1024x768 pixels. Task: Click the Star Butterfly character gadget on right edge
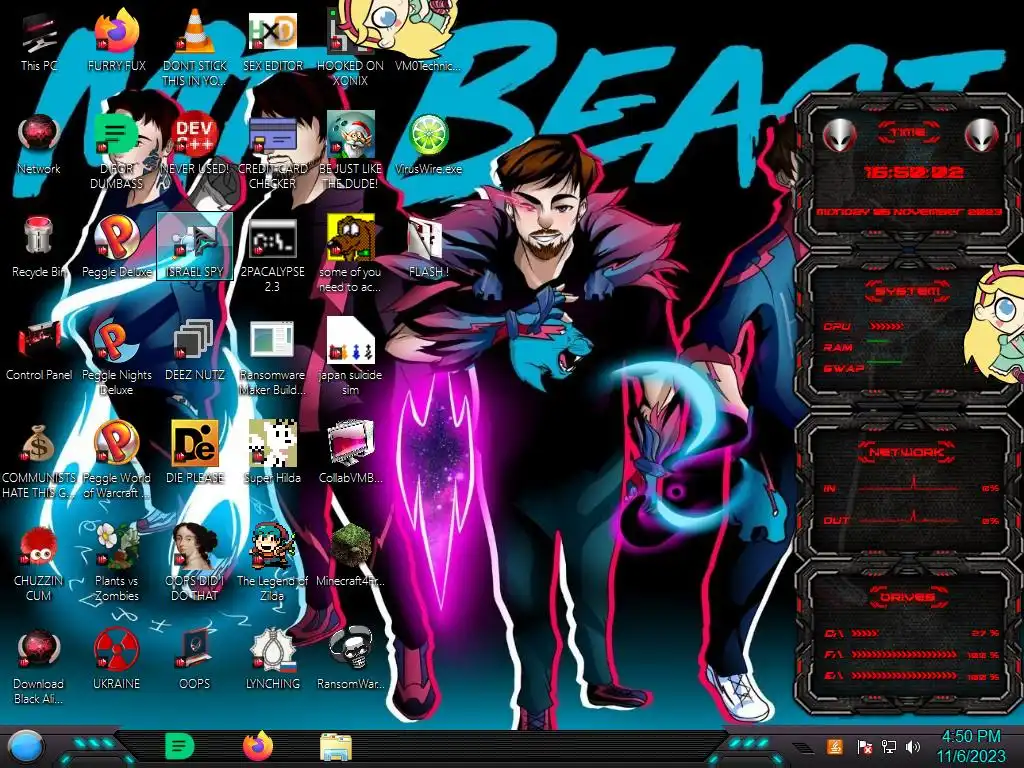(x=995, y=323)
